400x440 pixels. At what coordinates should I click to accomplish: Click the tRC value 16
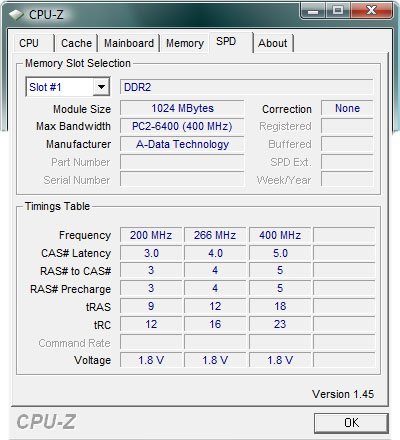(215, 324)
